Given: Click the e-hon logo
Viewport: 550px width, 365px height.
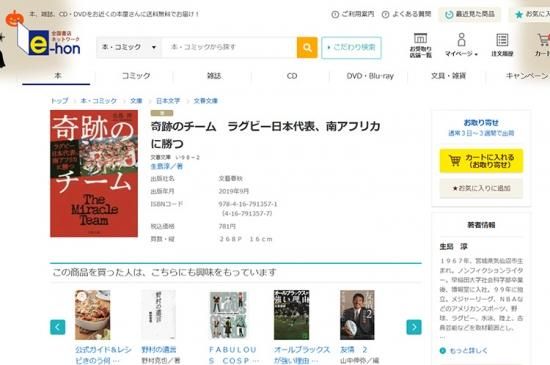Looking at the screenshot, I should 49,41.
